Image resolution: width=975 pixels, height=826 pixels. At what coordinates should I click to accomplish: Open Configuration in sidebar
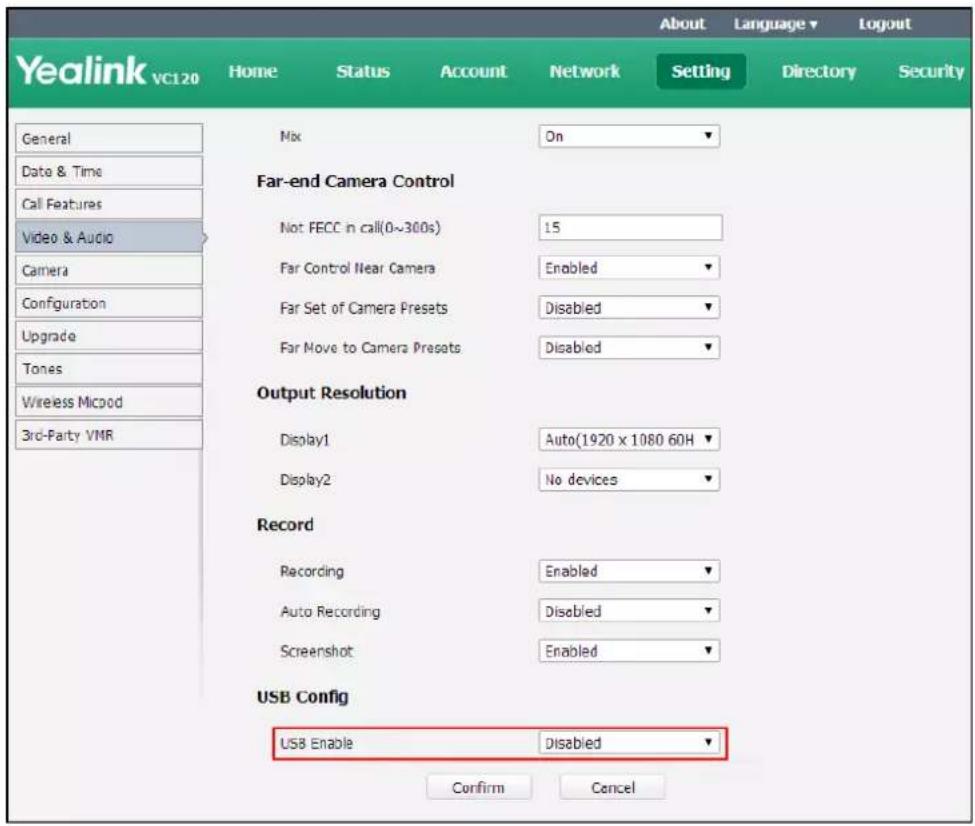pos(109,303)
